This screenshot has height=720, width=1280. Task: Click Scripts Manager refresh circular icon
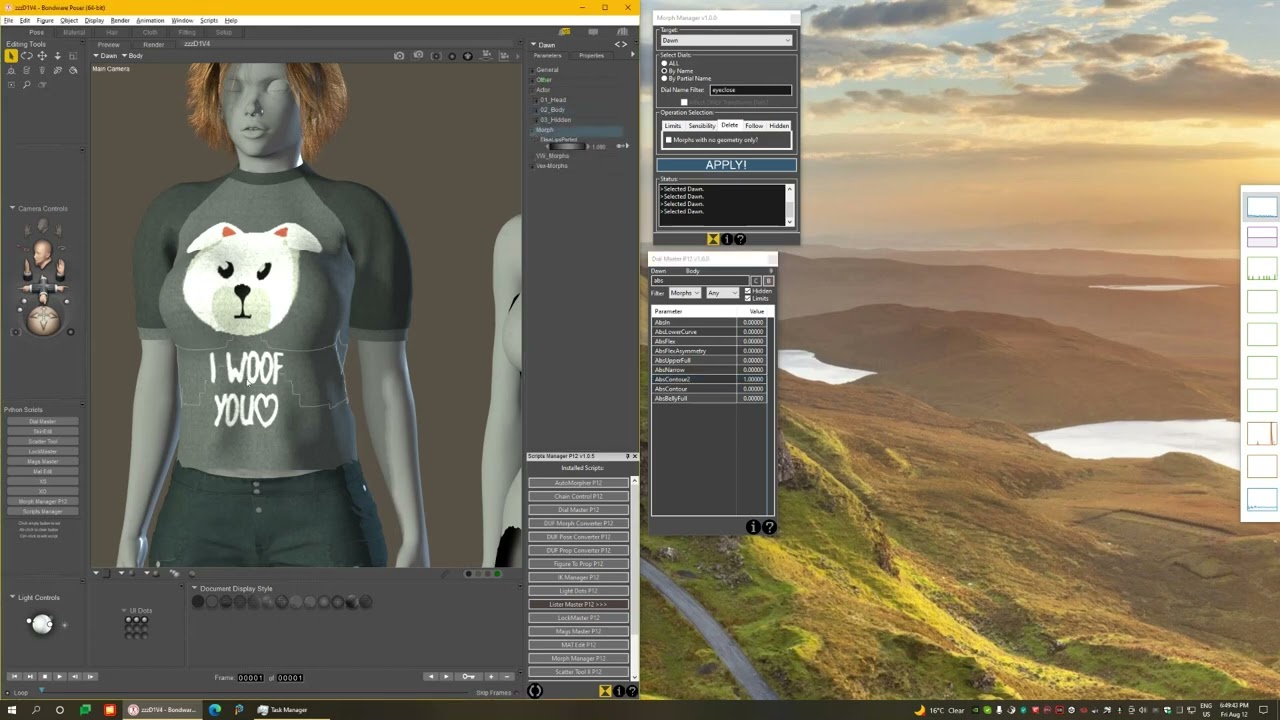(535, 691)
